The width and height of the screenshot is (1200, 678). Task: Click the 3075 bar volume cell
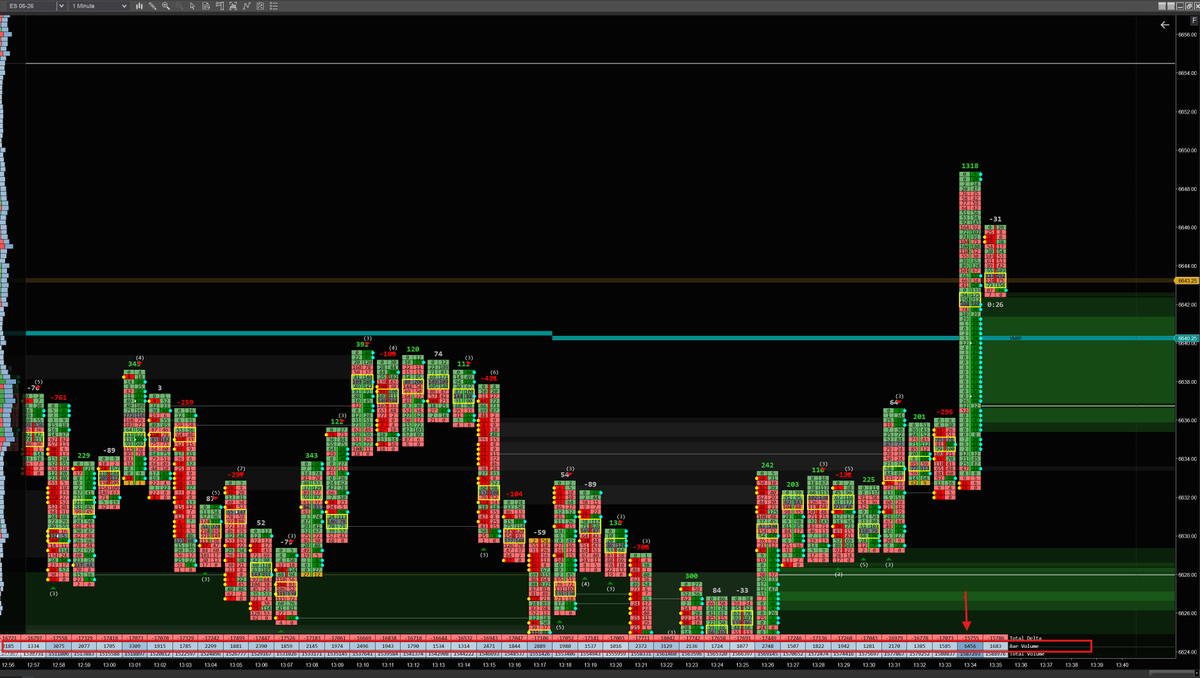(x=59, y=647)
